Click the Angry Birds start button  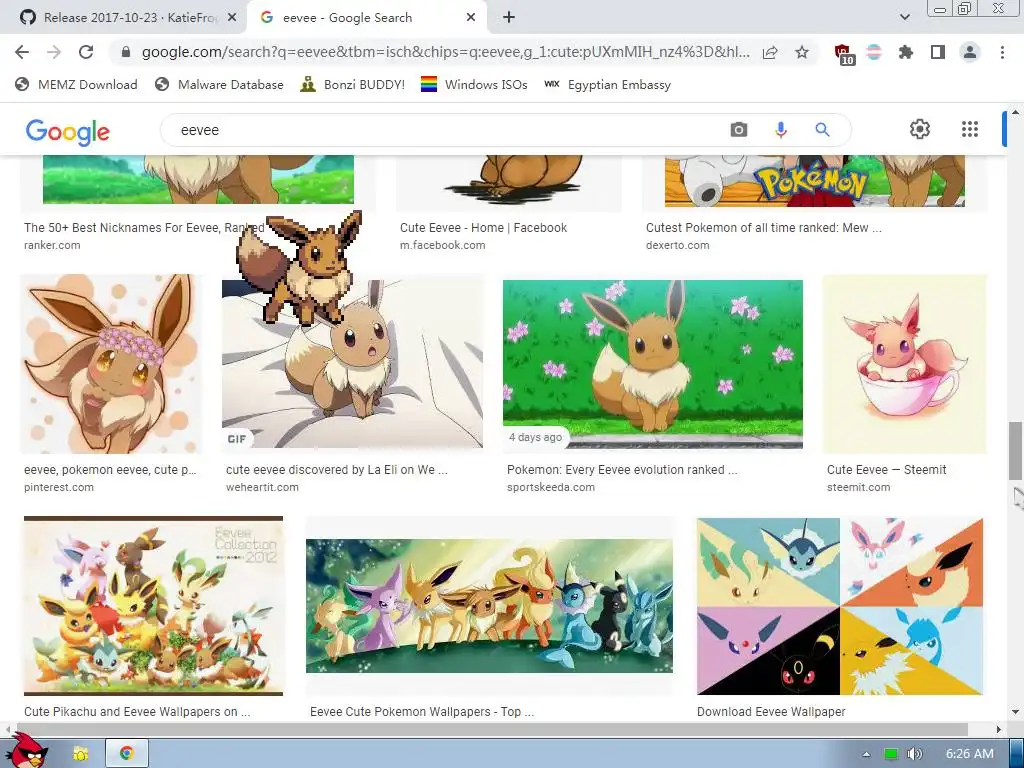pyautogui.click(x=26, y=751)
